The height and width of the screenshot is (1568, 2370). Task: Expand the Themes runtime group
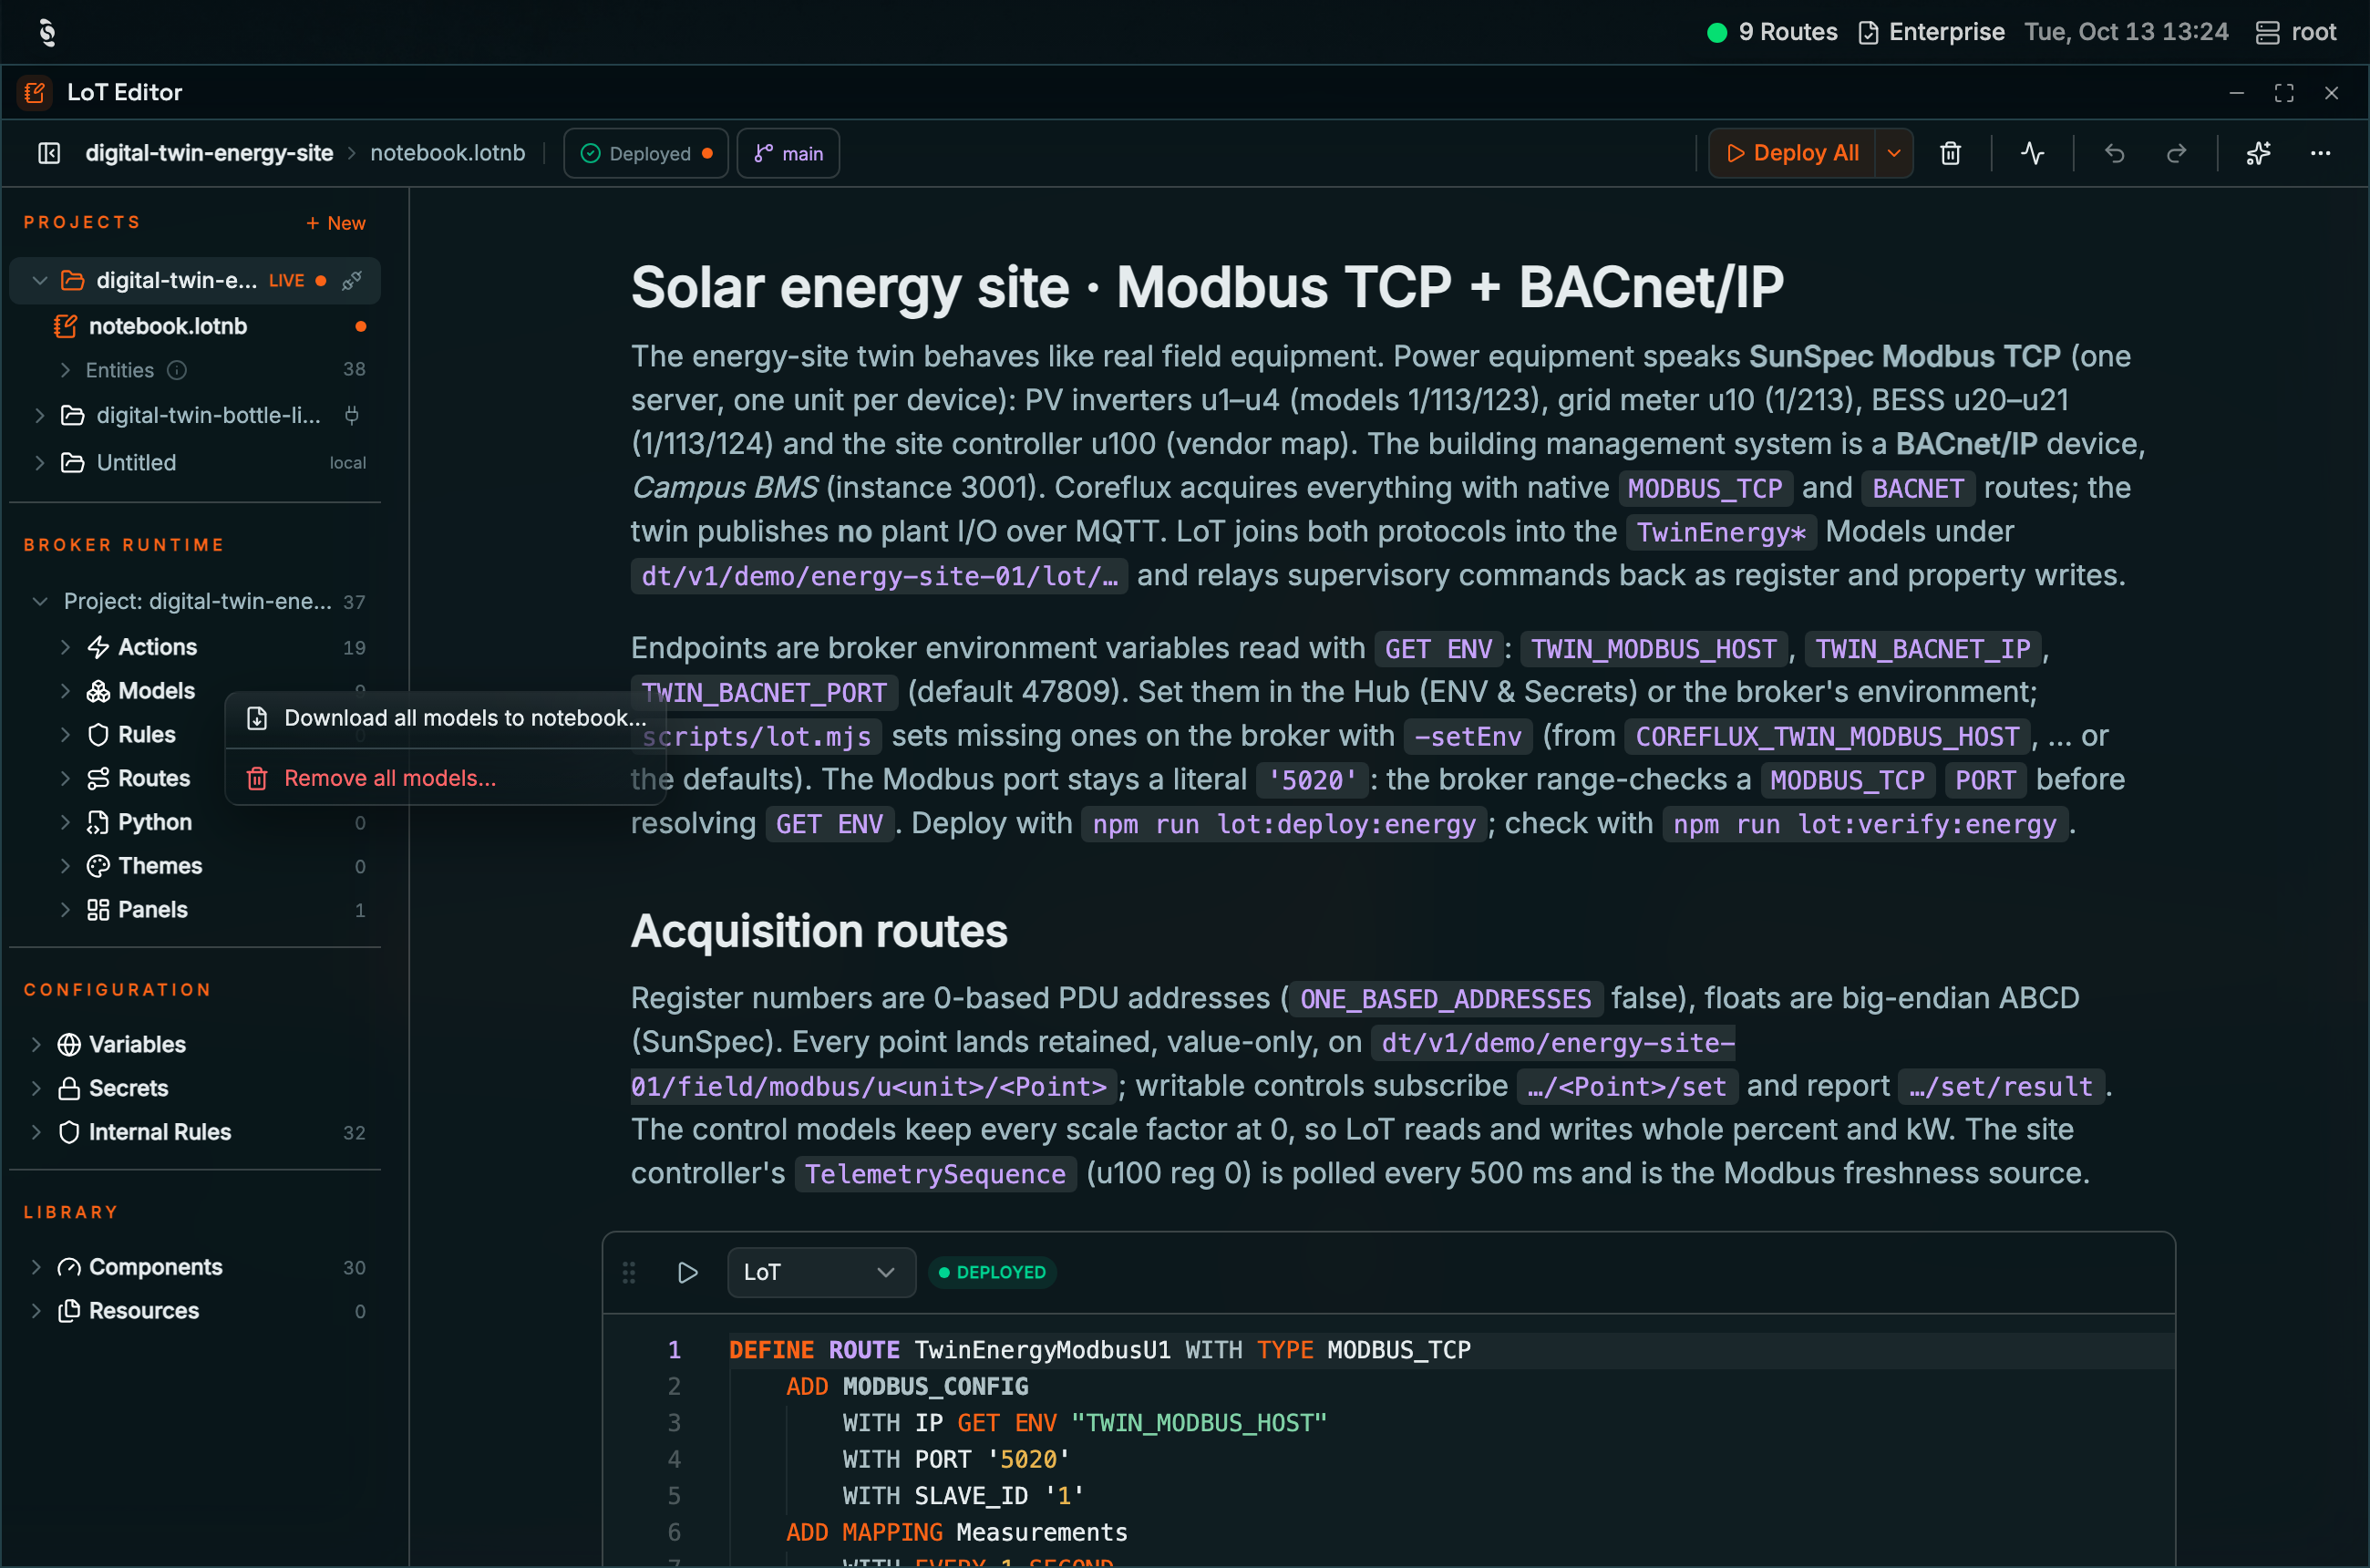[x=66, y=866]
